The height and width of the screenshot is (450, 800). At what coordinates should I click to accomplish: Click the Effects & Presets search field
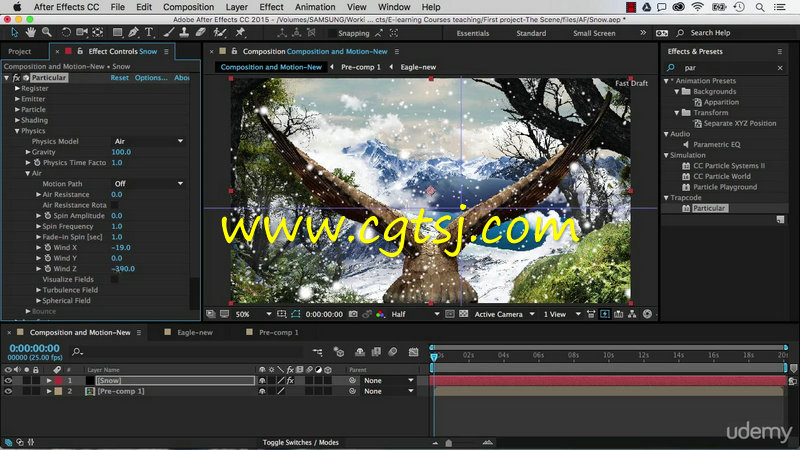[725, 68]
